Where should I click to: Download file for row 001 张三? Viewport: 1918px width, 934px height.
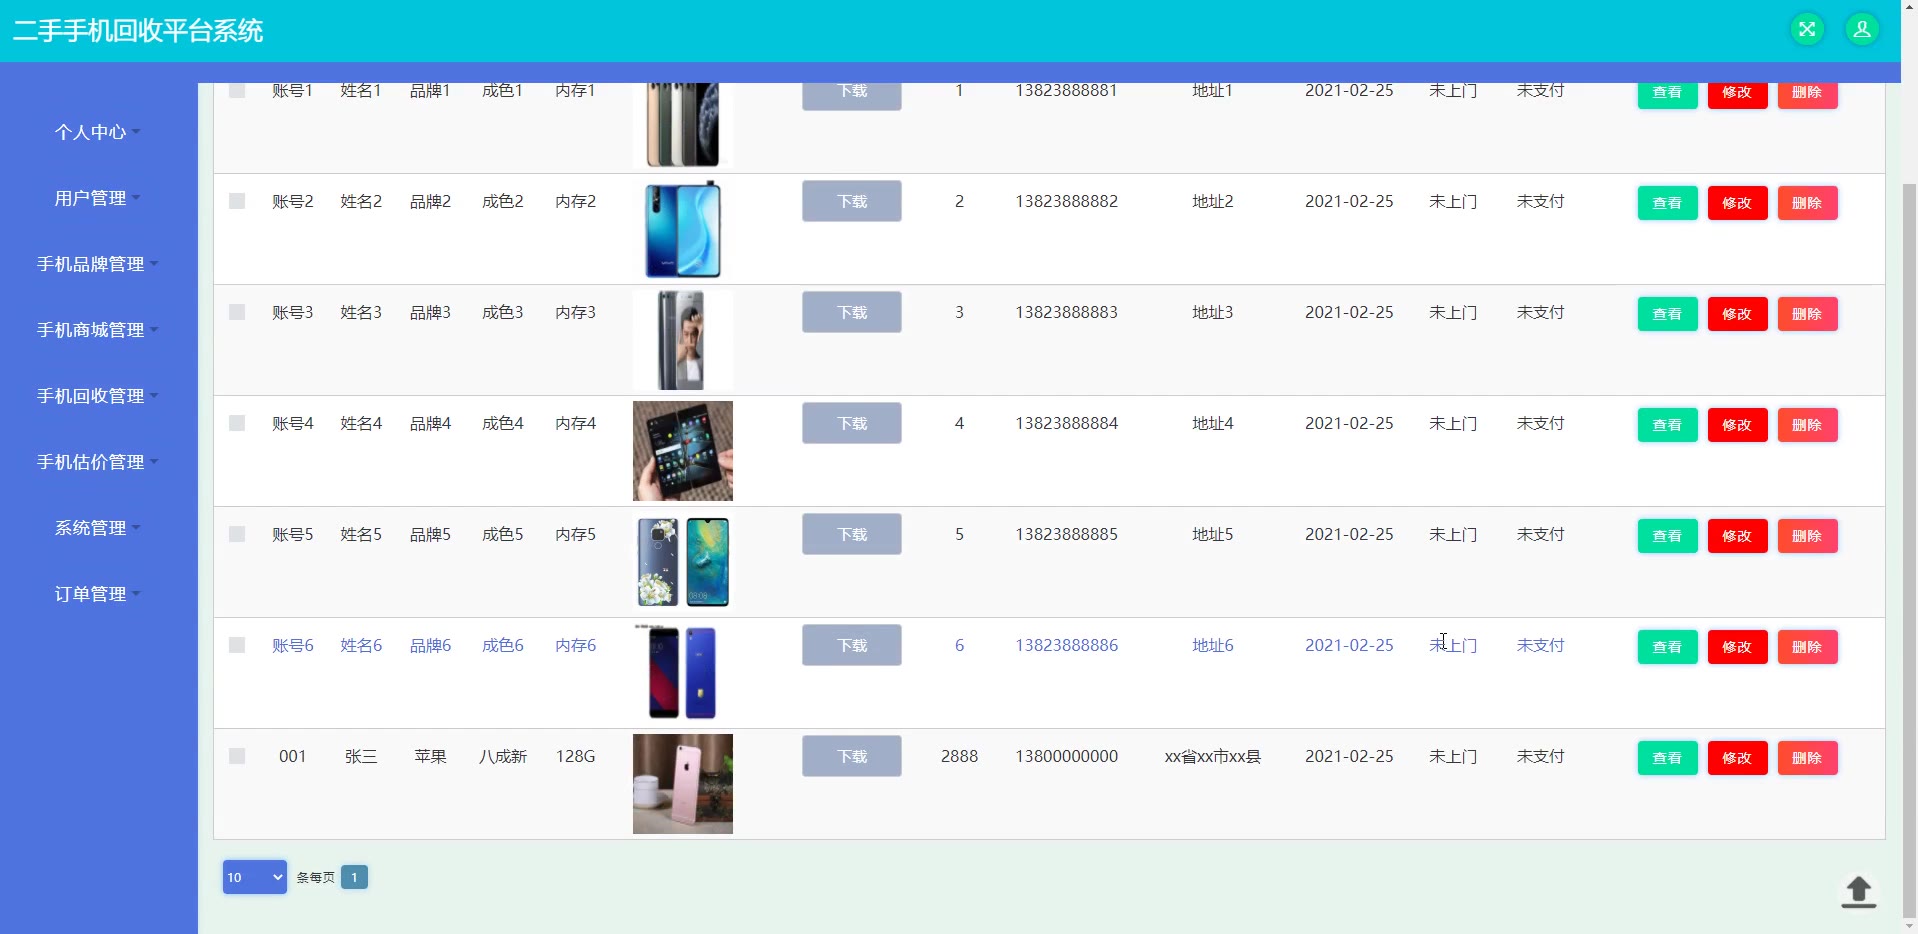point(852,756)
